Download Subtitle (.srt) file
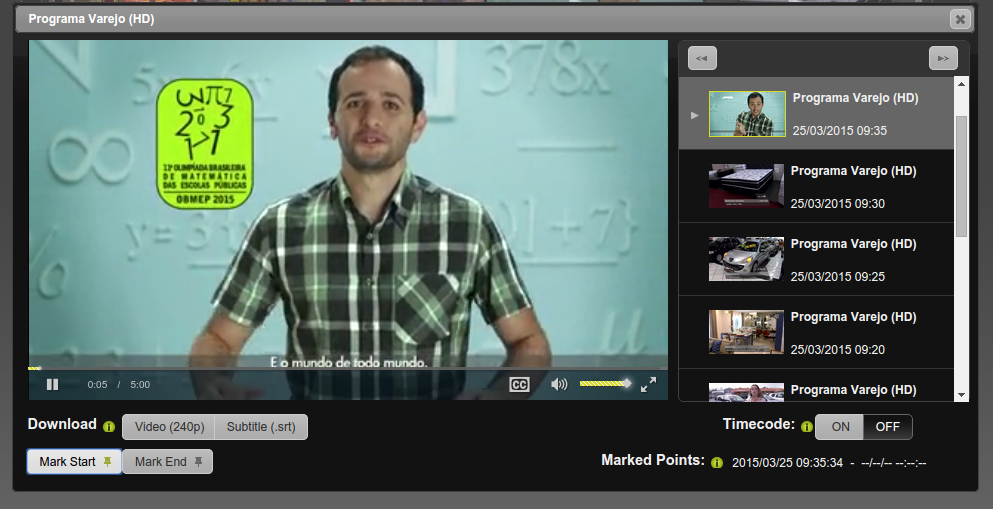The height and width of the screenshot is (509, 993). 261,427
